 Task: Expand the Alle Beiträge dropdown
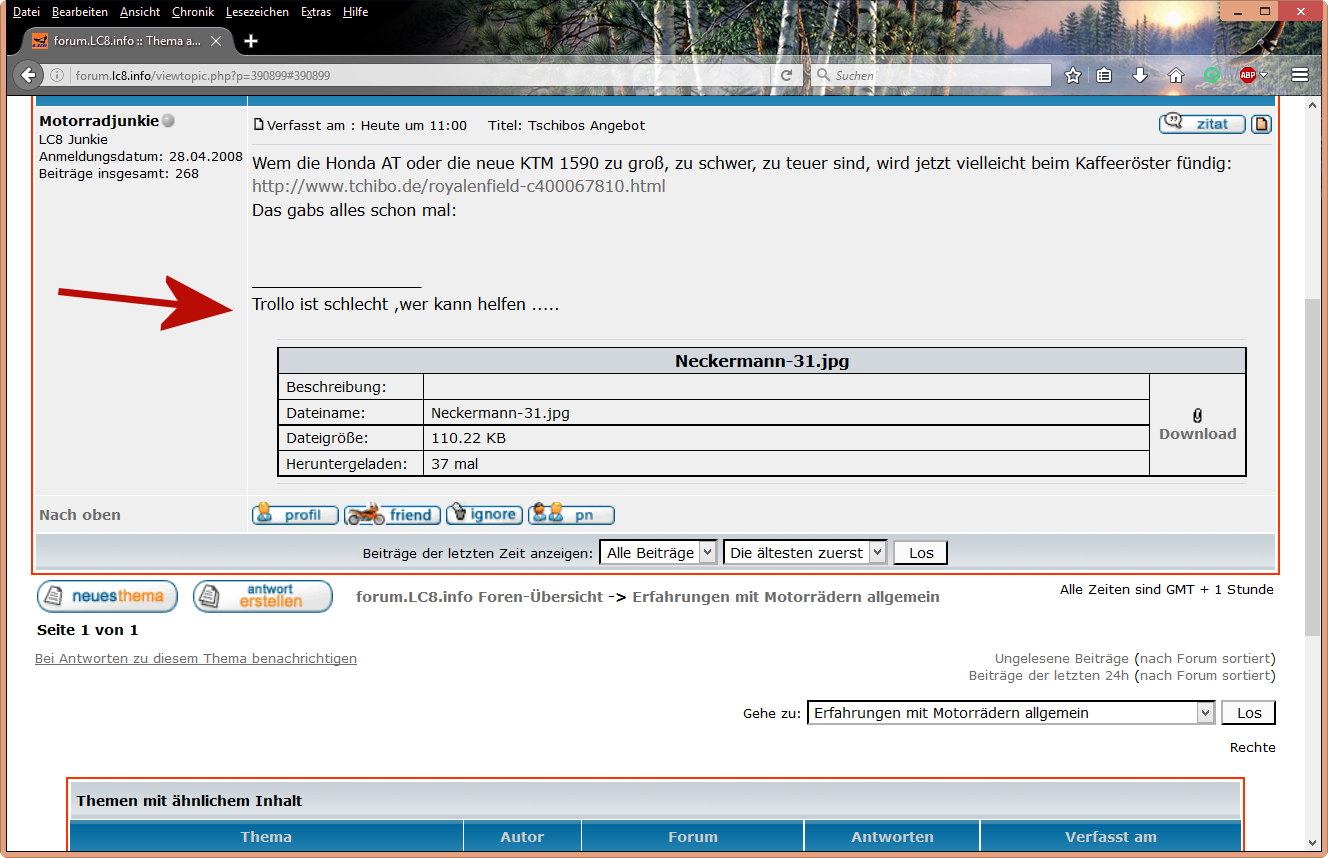pos(659,553)
